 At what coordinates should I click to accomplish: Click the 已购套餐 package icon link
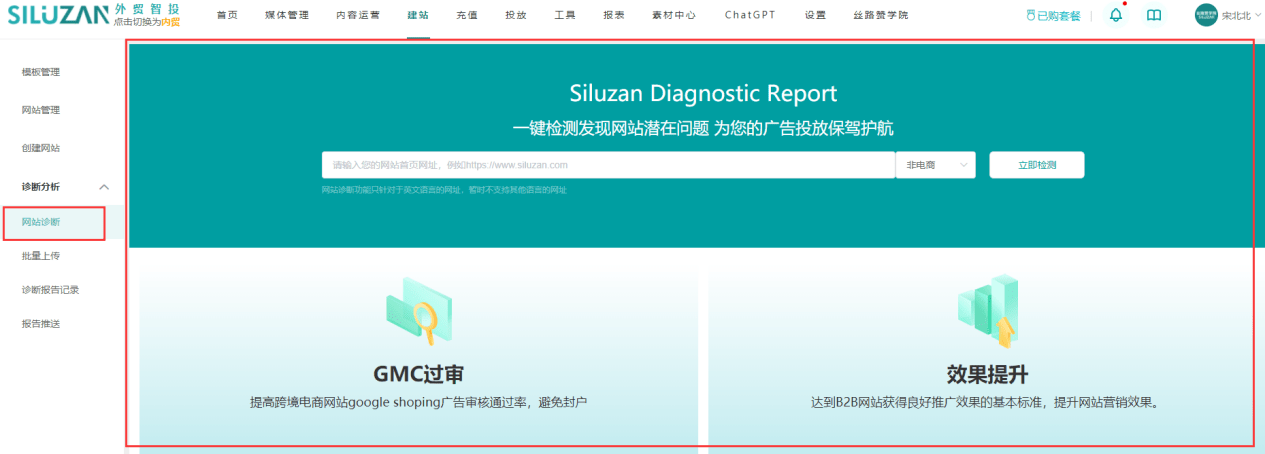point(1053,16)
